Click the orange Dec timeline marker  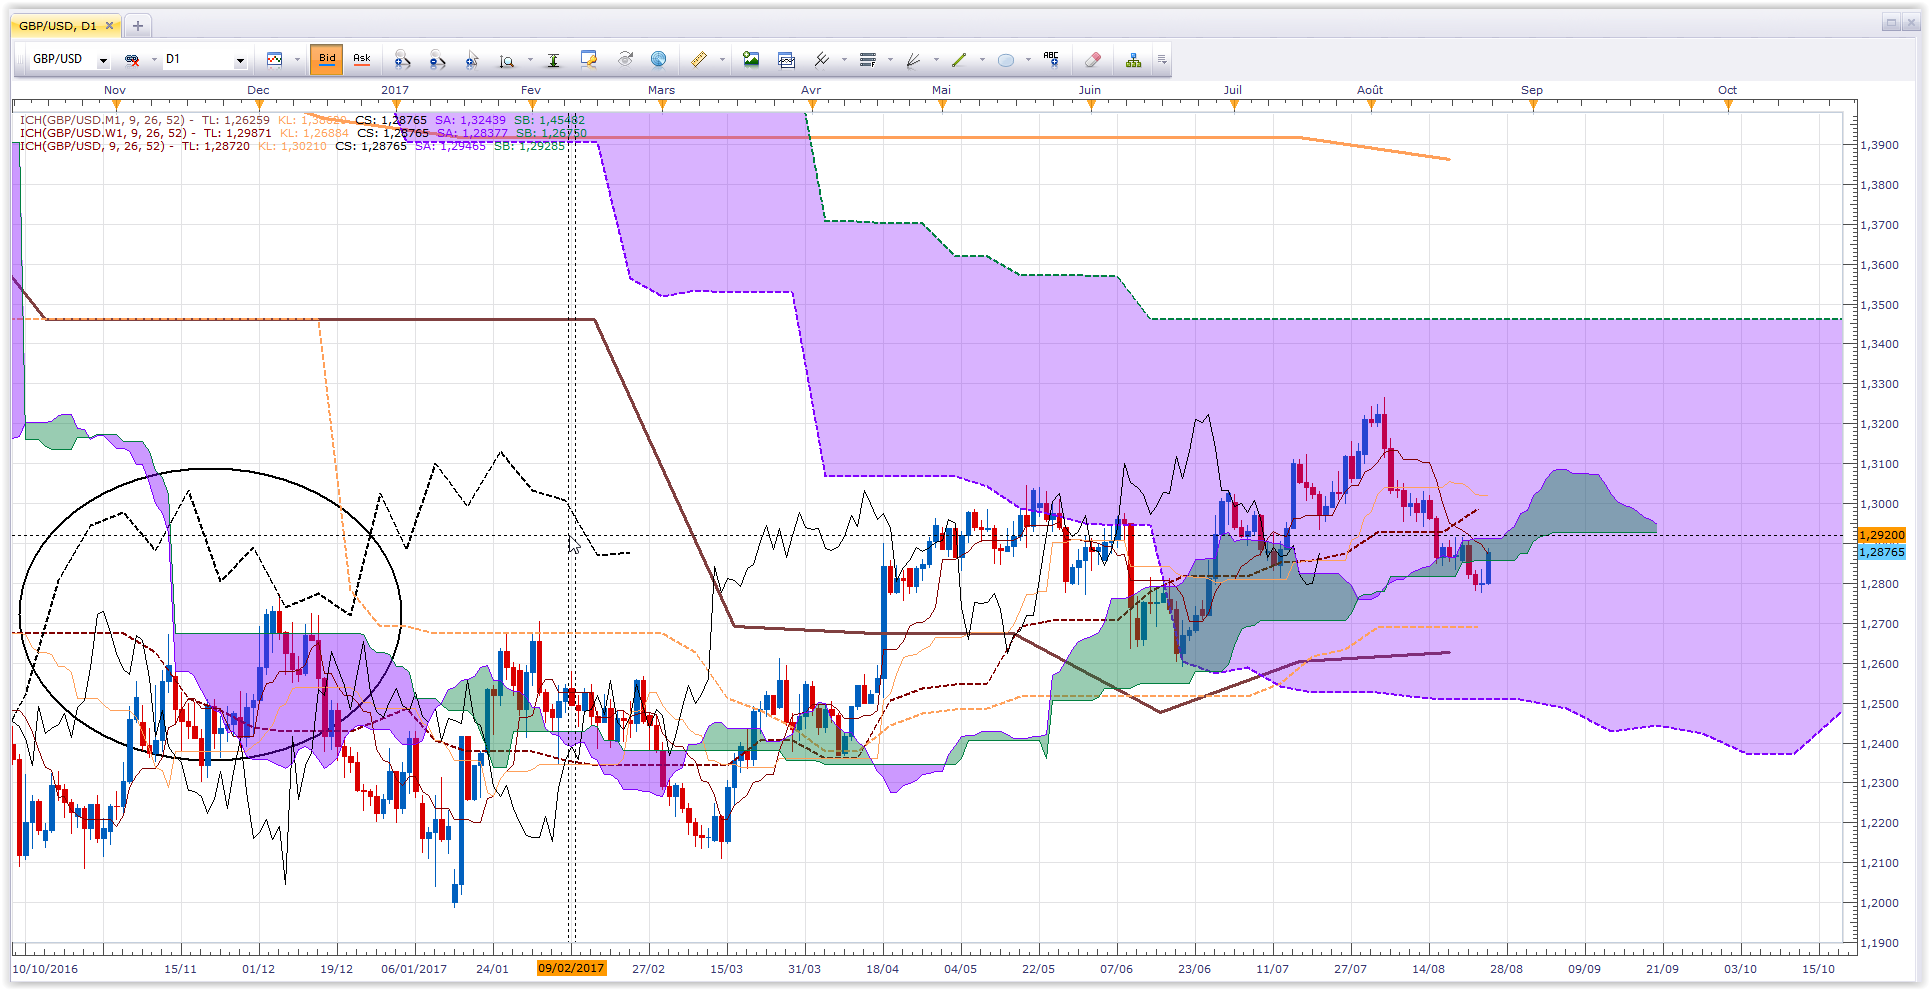(259, 104)
